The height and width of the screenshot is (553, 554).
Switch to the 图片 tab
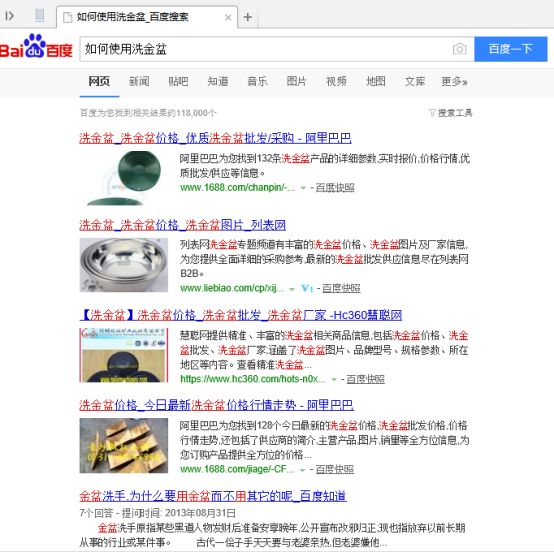(x=296, y=81)
